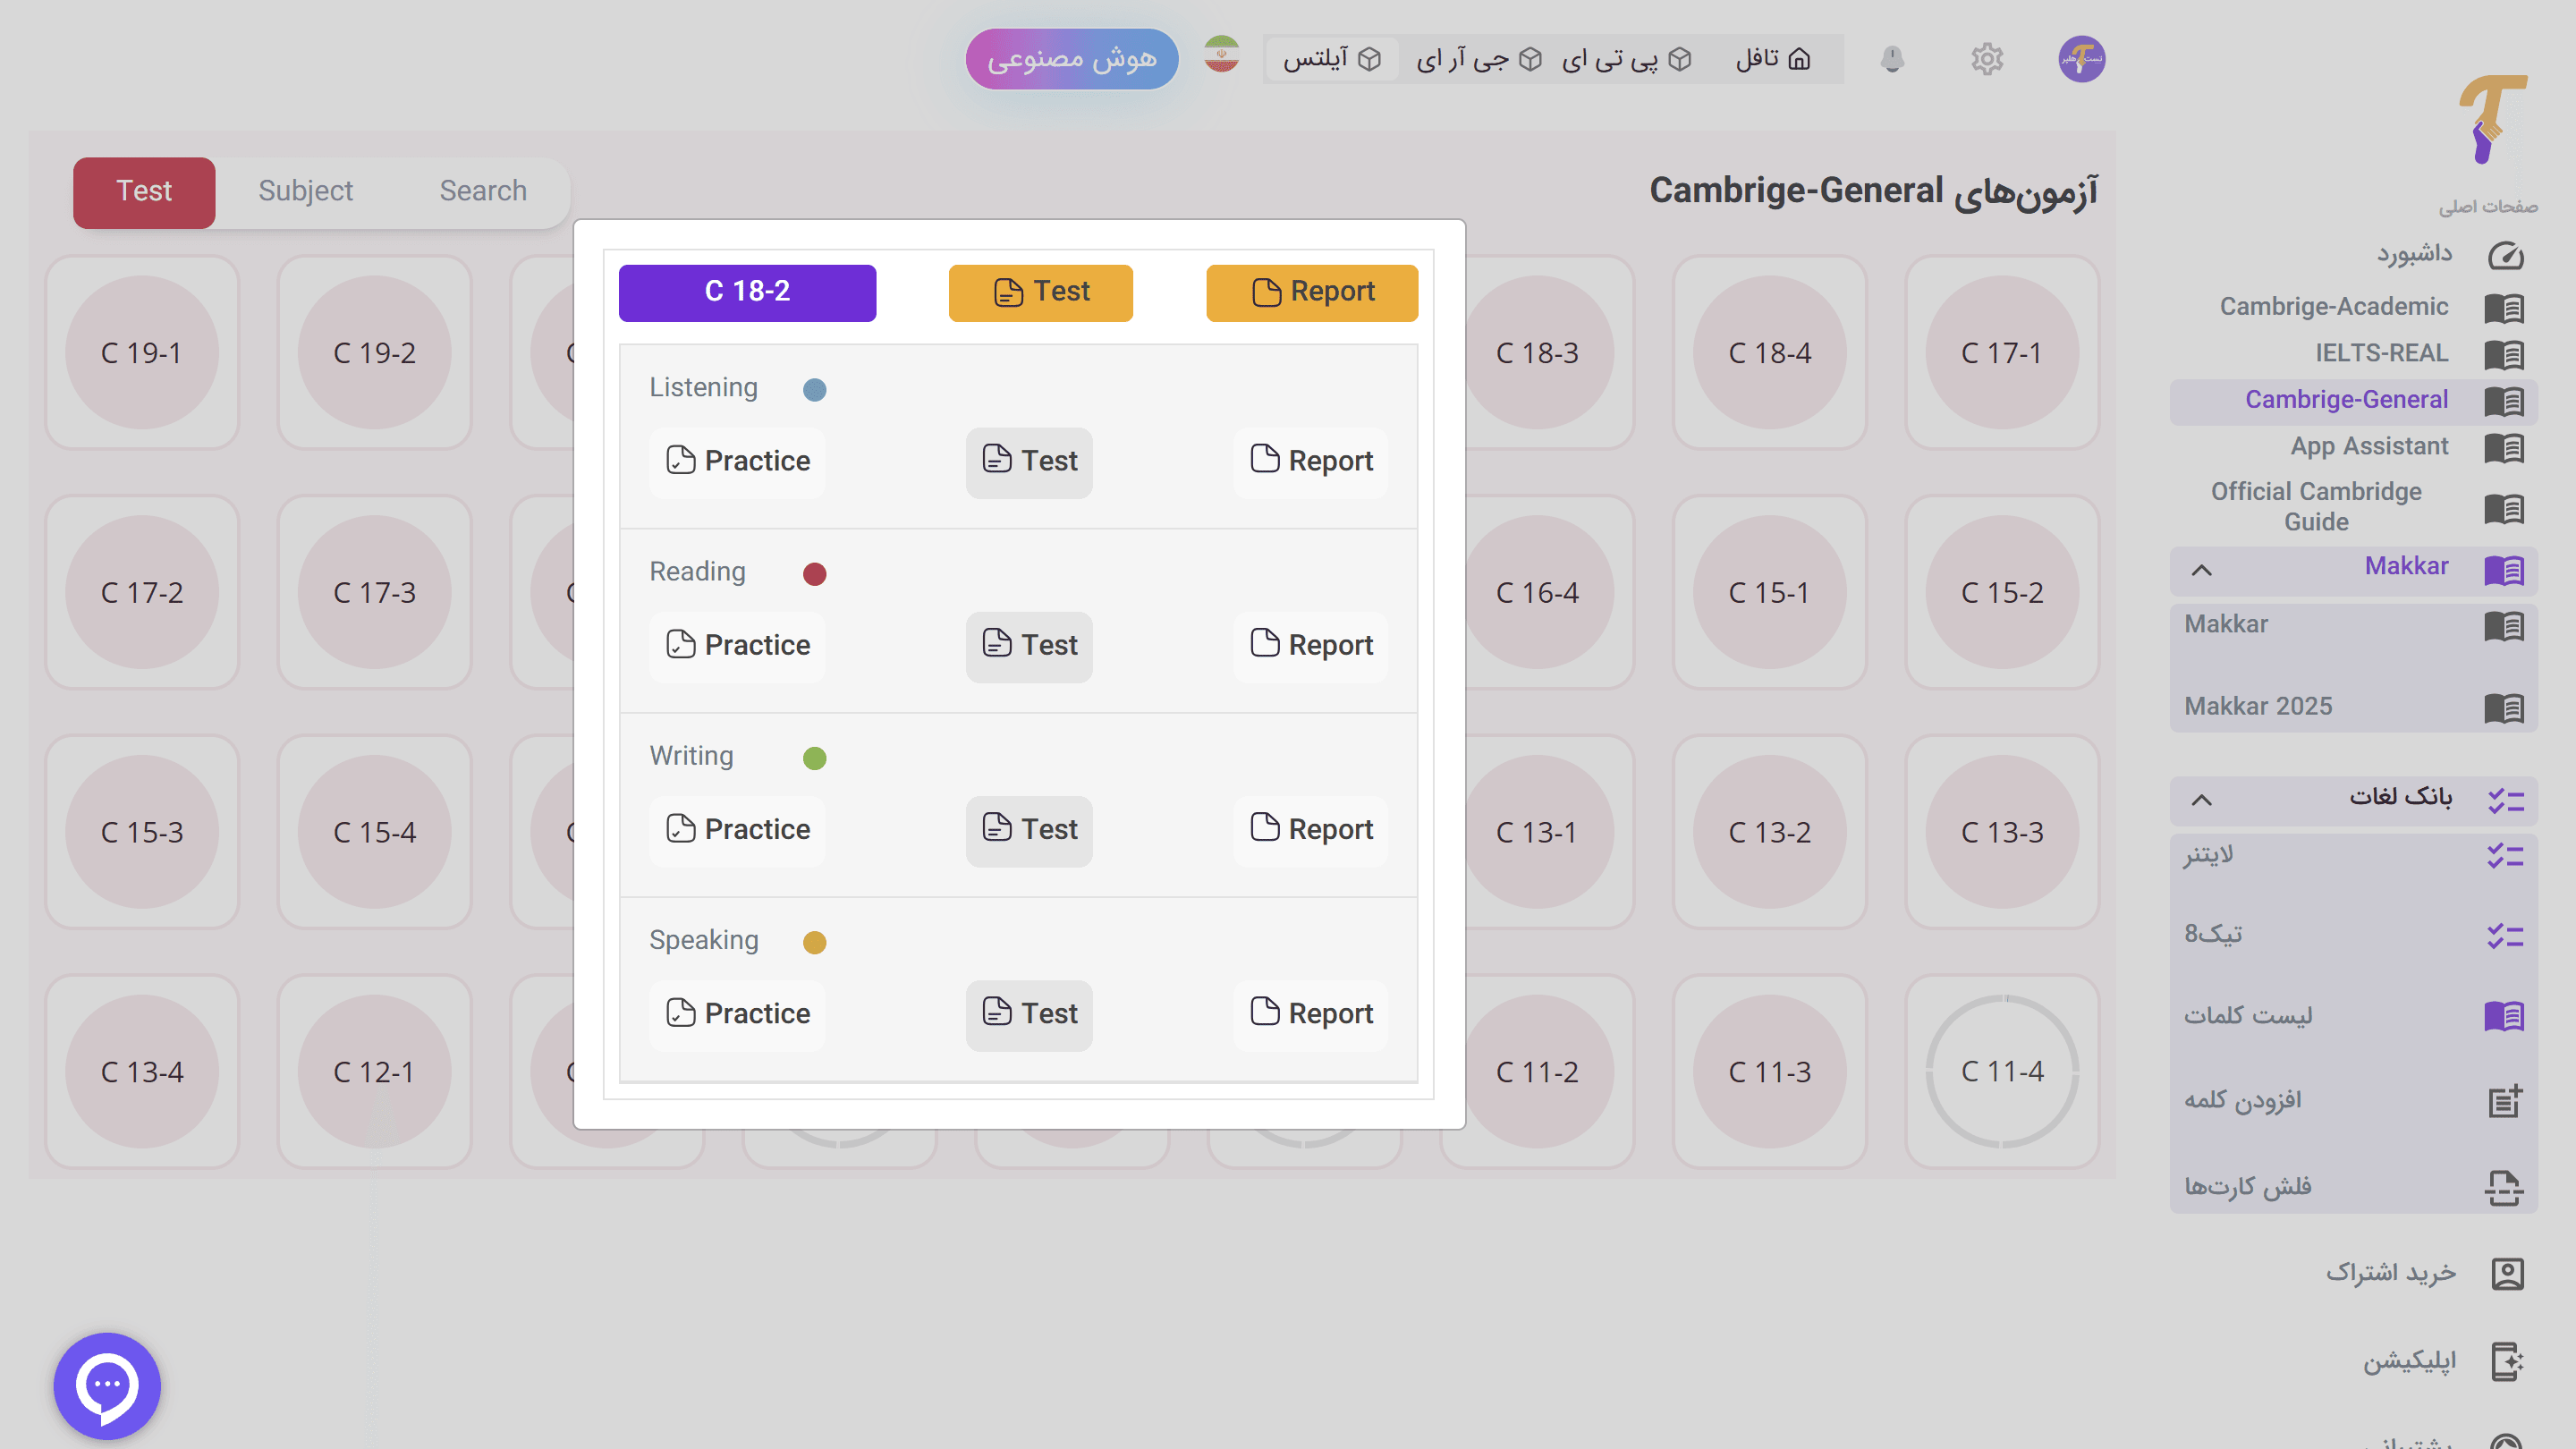Select آیلتس in the top navigation
Screen dimensions: 2576x1449
click(x=1332, y=59)
